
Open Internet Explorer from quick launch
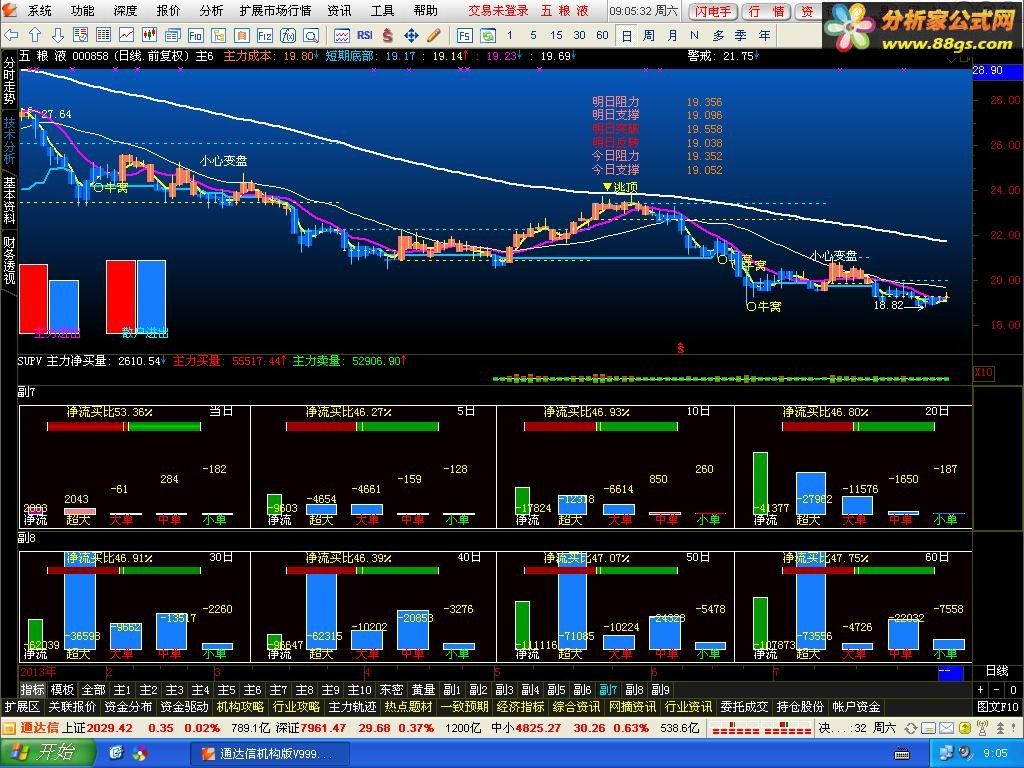[117, 753]
